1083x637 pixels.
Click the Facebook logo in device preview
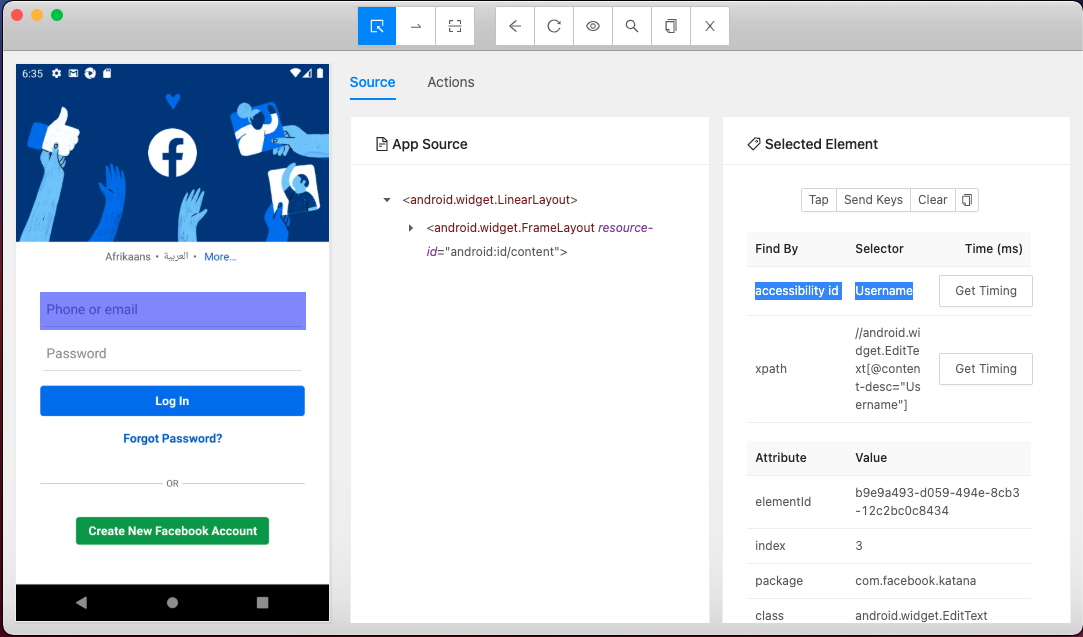(173, 153)
